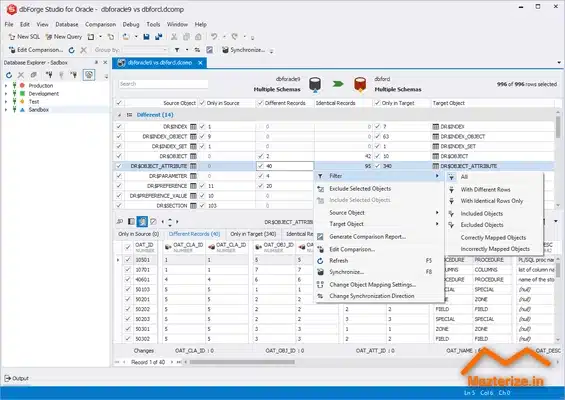The height and width of the screenshot is (400, 565).
Task: Toggle row checkbox for DR$PARAMETER
Action: (119, 176)
